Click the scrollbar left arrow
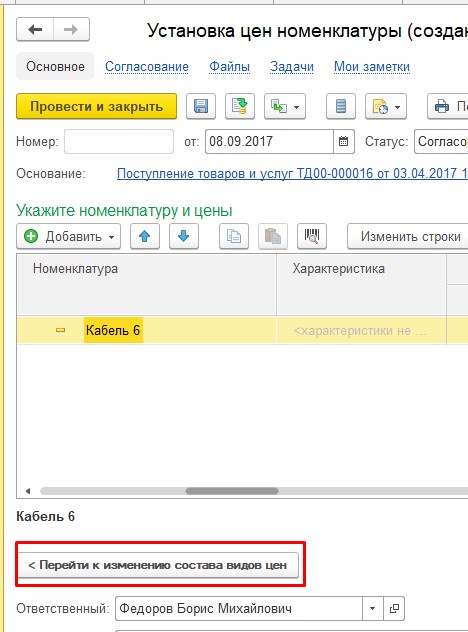Image resolution: width=468 pixels, height=632 pixels. [28, 491]
